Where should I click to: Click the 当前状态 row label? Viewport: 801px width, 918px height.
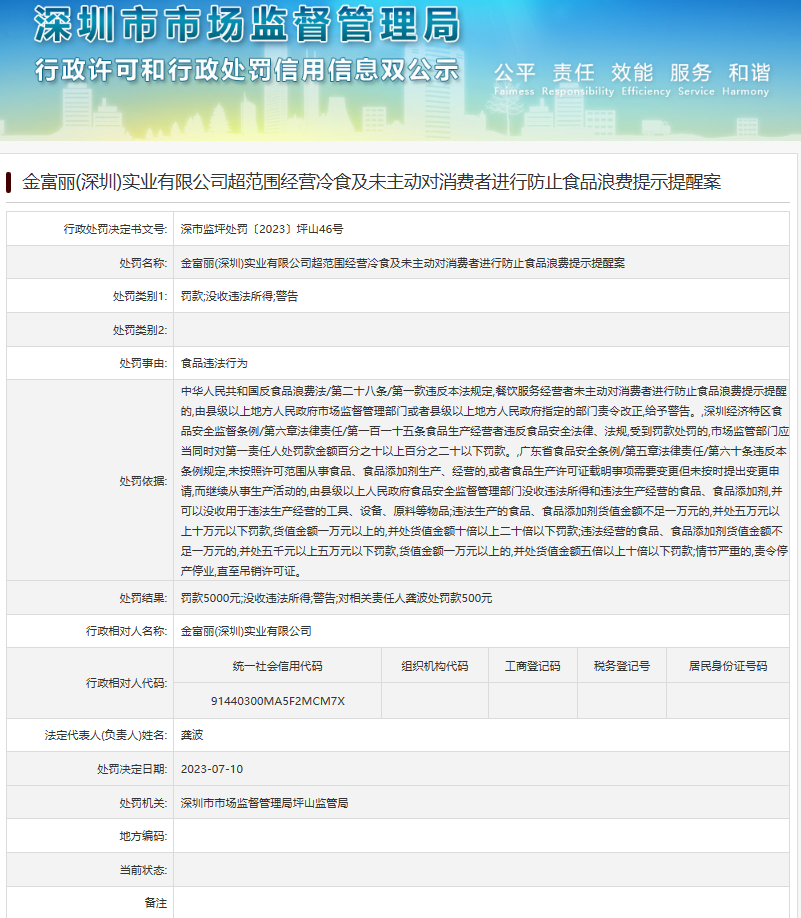point(143,870)
